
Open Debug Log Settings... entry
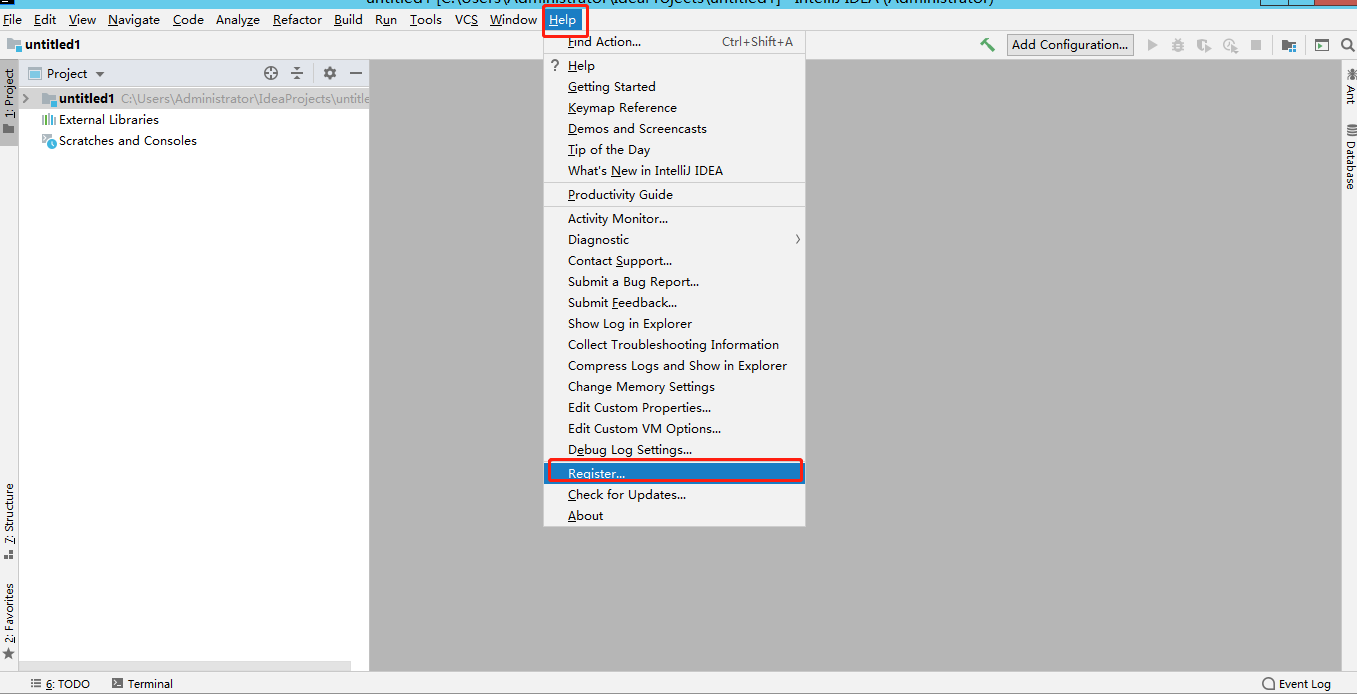click(674, 450)
